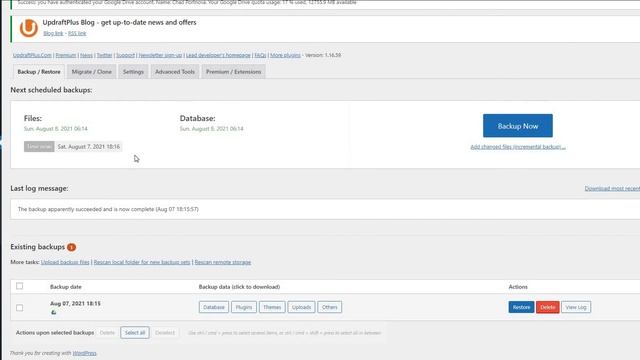Open the Migrate / Clone tab
This screenshot has width=640, height=360.
[x=91, y=72]
